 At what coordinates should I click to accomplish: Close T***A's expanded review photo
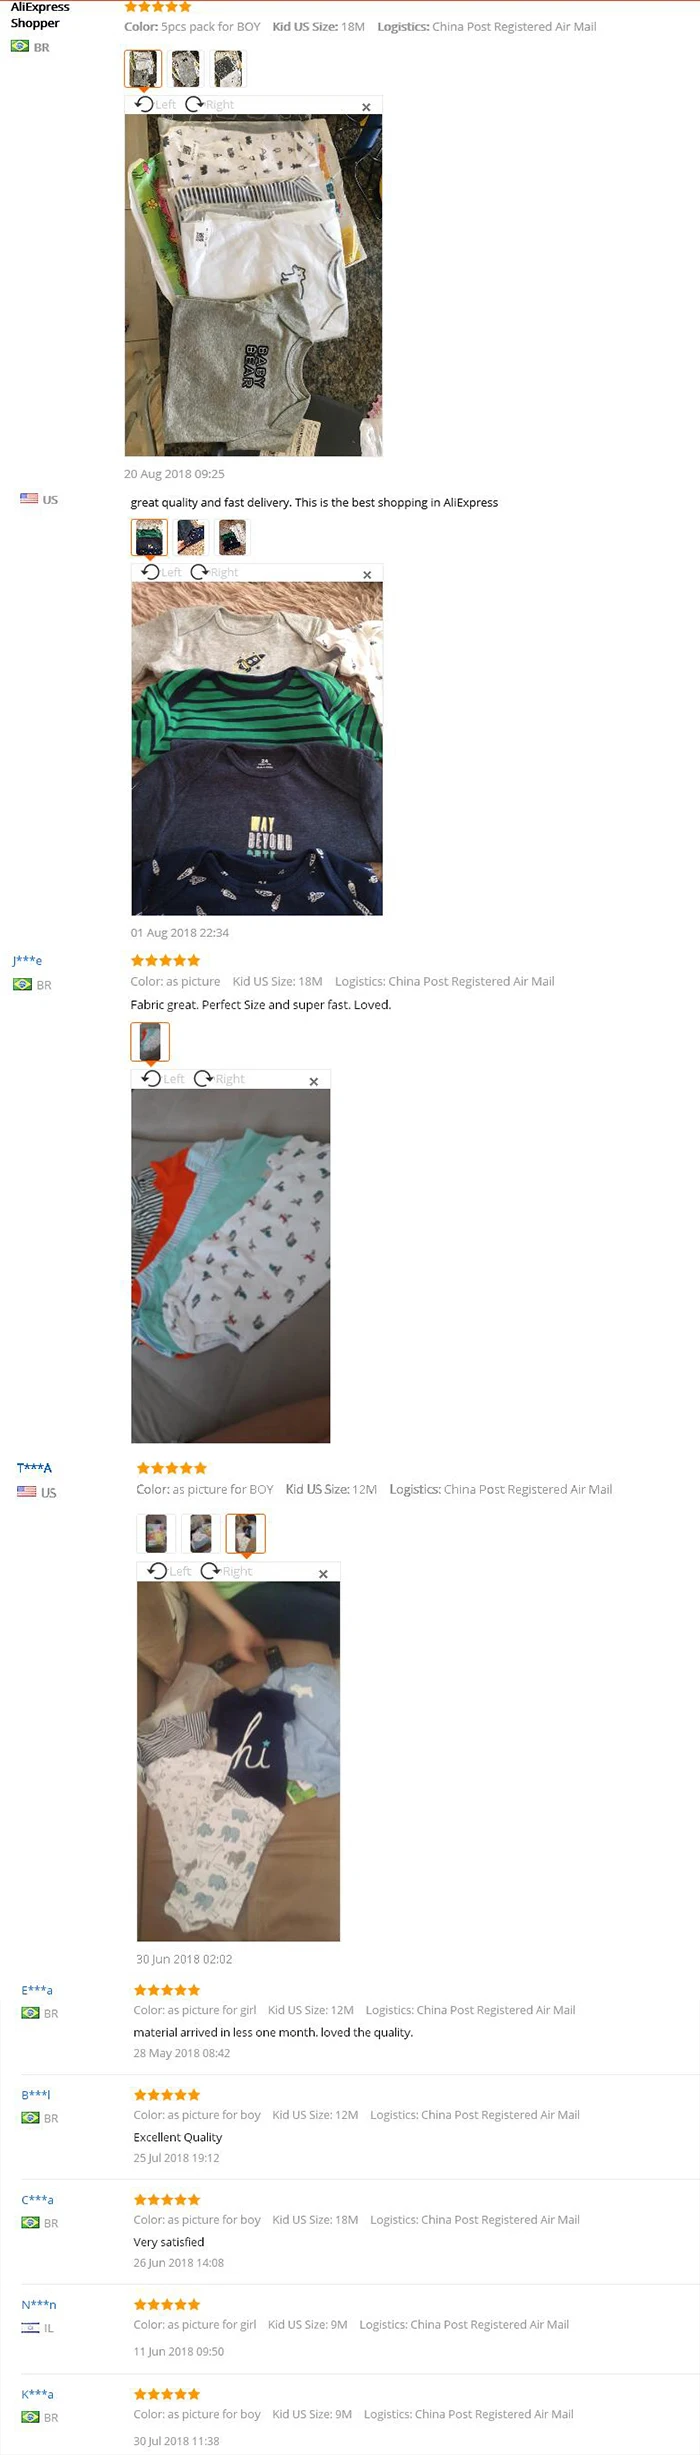pos(323,1574)
